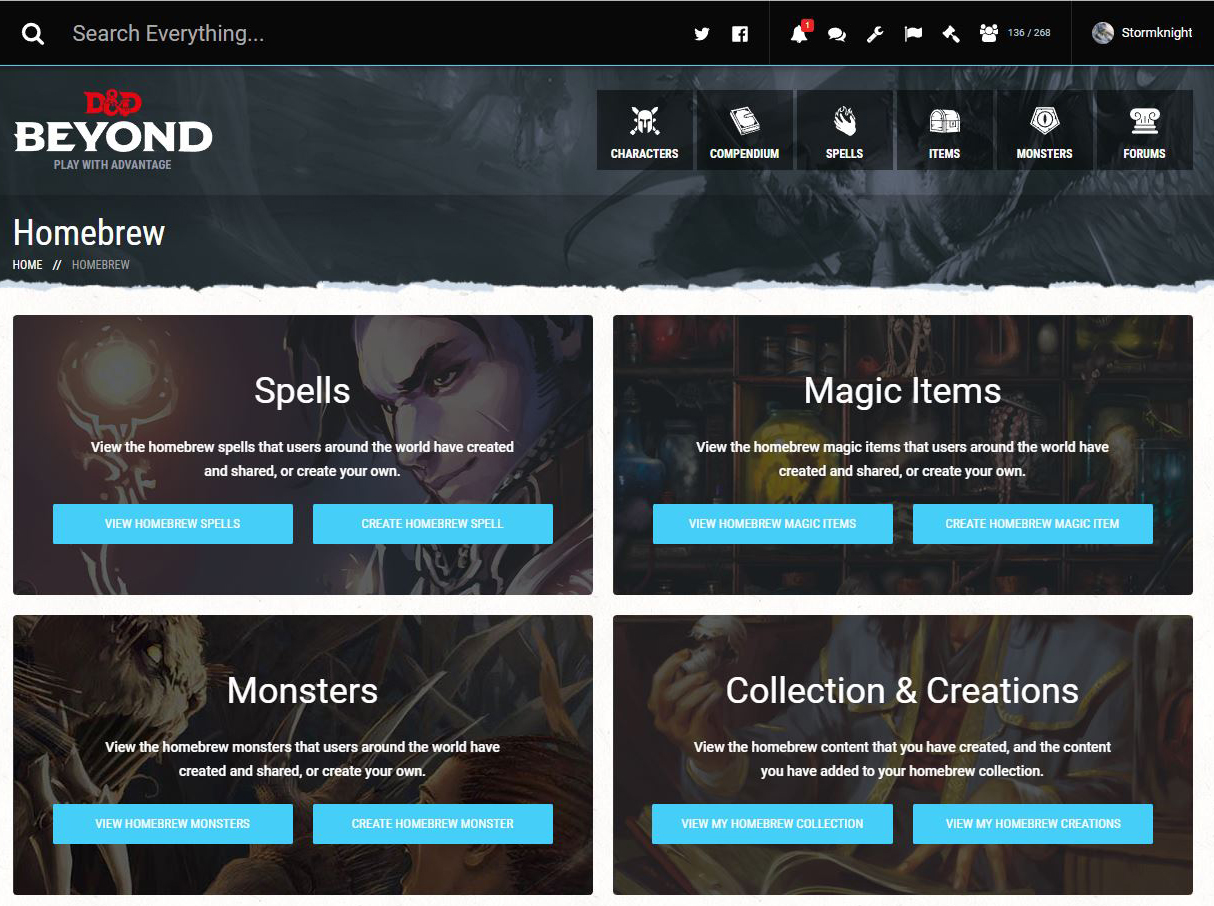Image resolution: width=1214 pixels, height=906 pixels.
Task: Open the Items navigation tile
Action: (944, 130)
